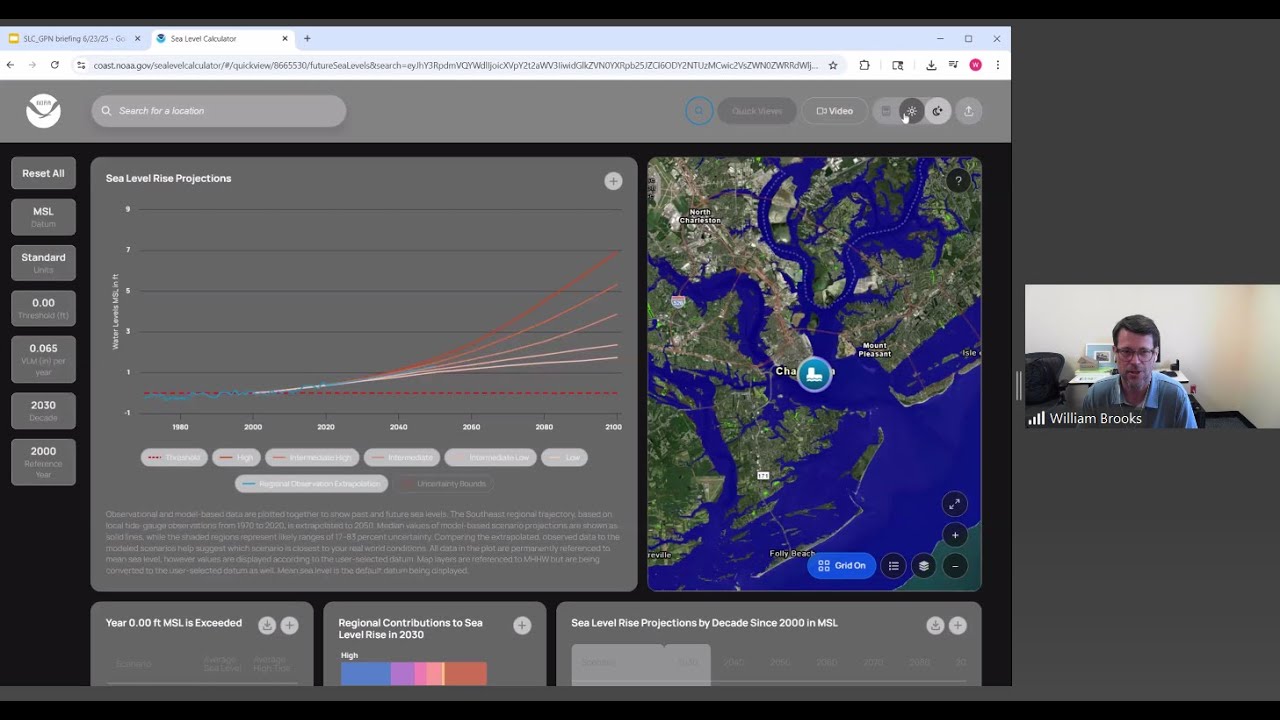Zoom out on the map
The height and width of the screenshot is (720, 1280).
[955, 566]
